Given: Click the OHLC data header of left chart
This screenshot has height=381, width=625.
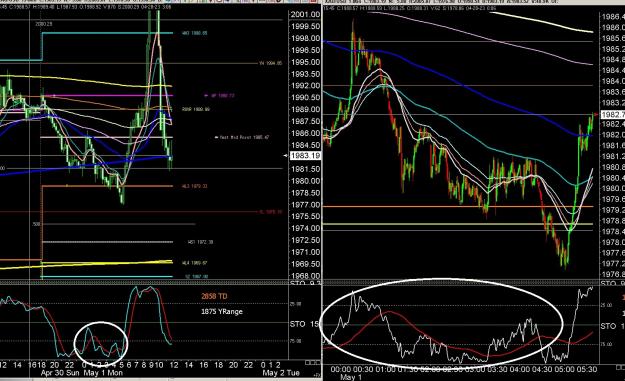Looking at the screenshot, I should (x=86, y=7).
